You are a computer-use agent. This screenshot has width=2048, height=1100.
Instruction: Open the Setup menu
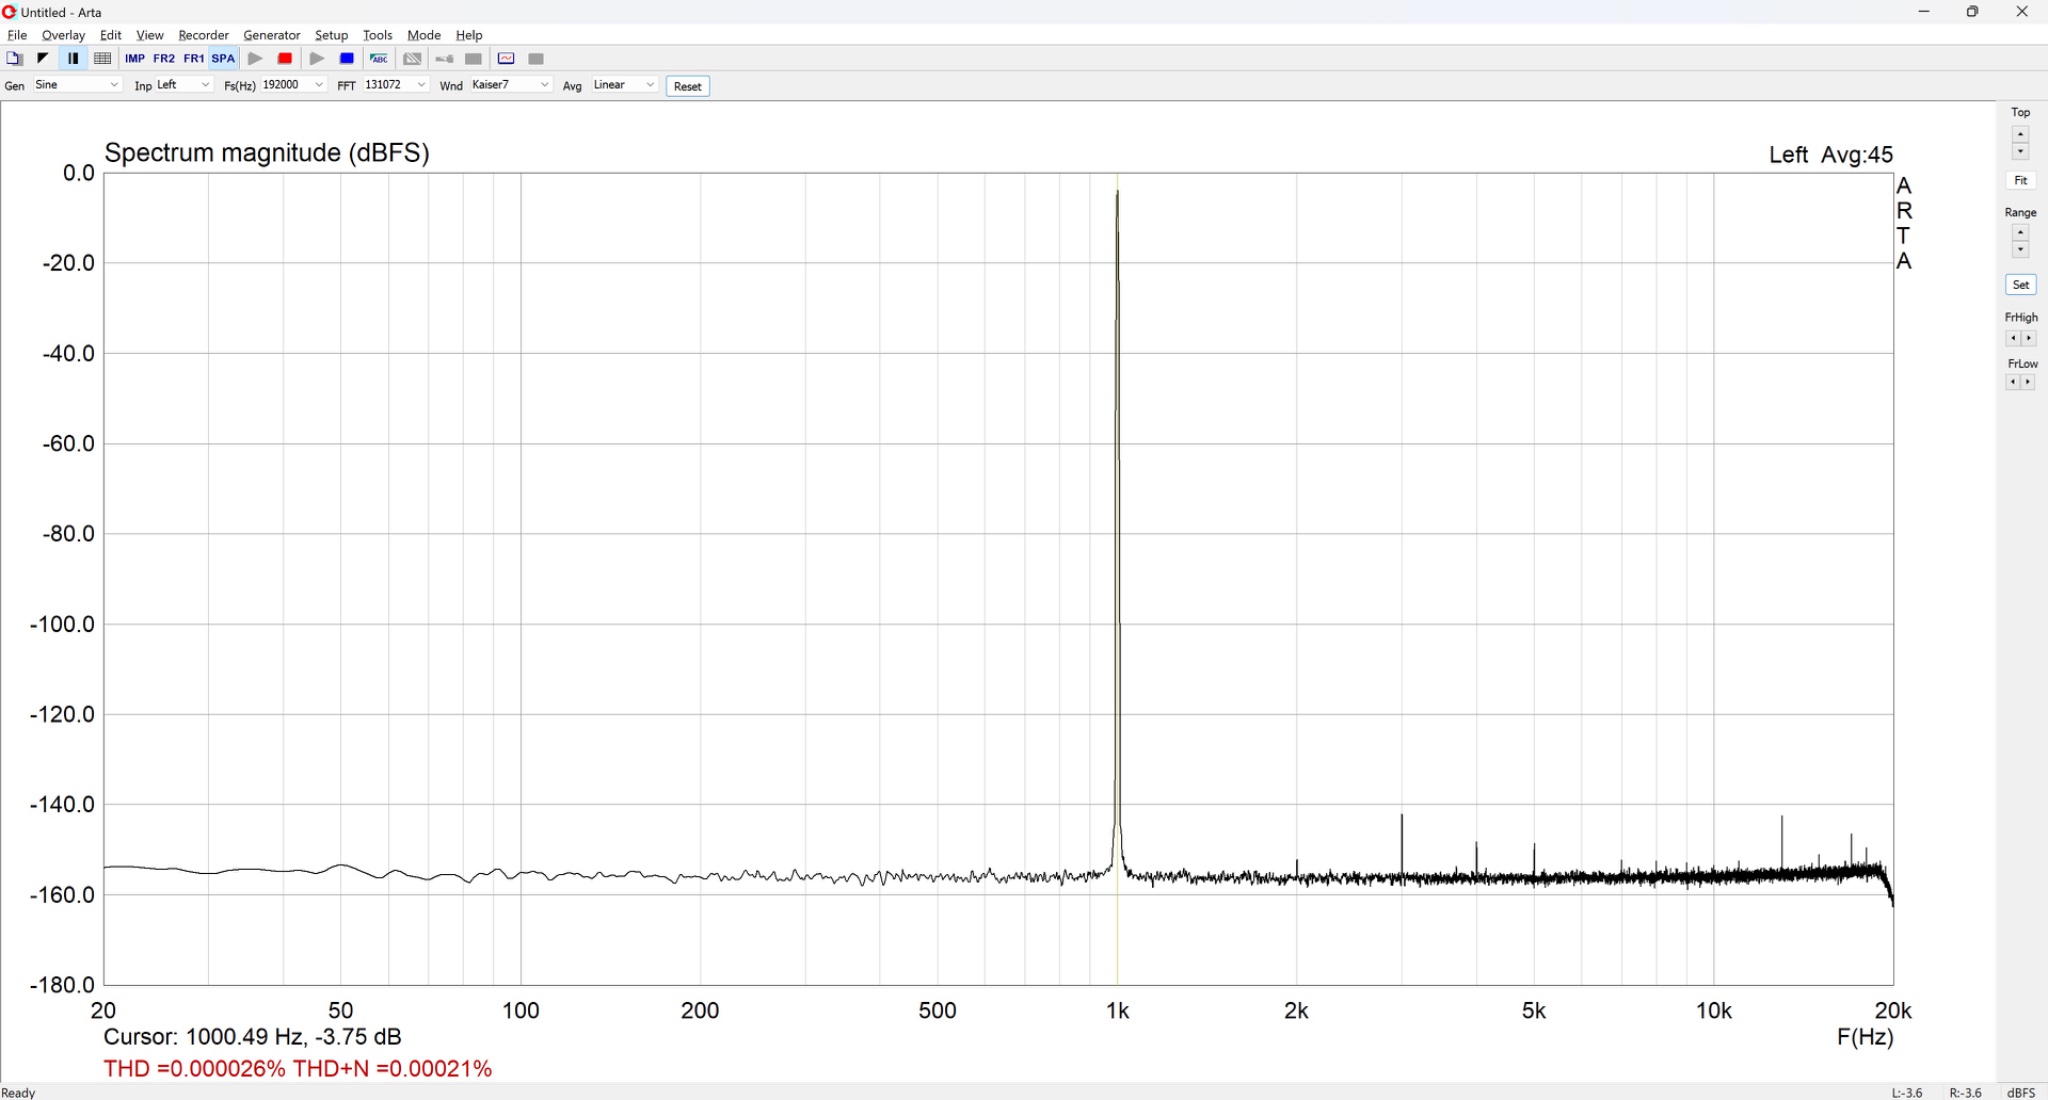tap(331, 35)
